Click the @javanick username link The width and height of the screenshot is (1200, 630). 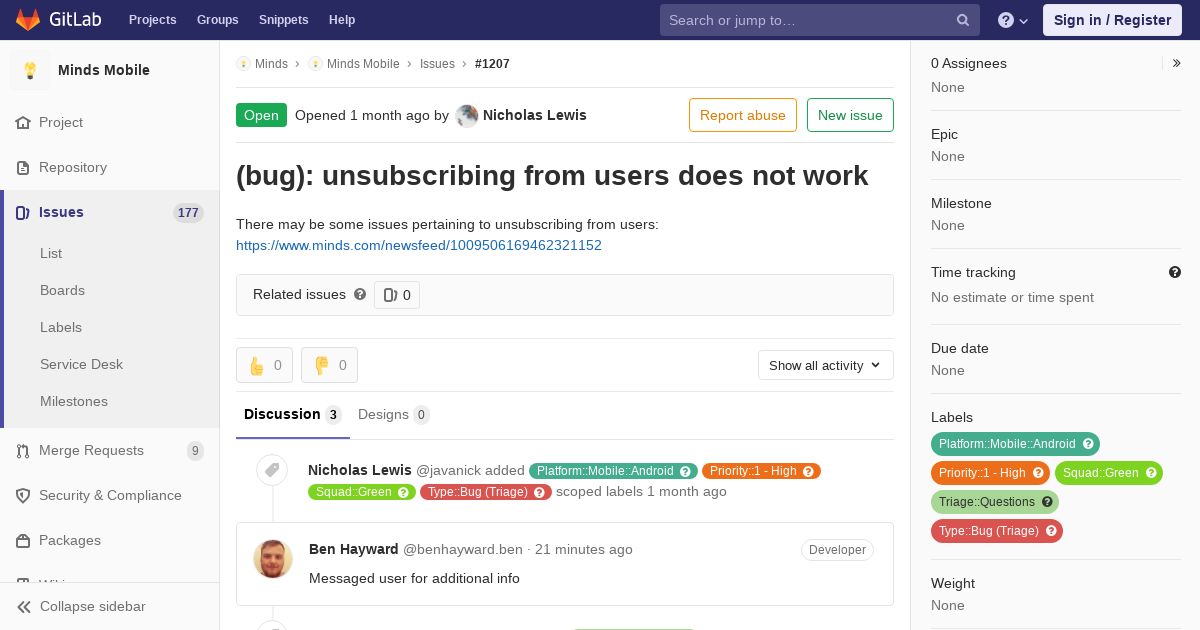coord(449,470)
